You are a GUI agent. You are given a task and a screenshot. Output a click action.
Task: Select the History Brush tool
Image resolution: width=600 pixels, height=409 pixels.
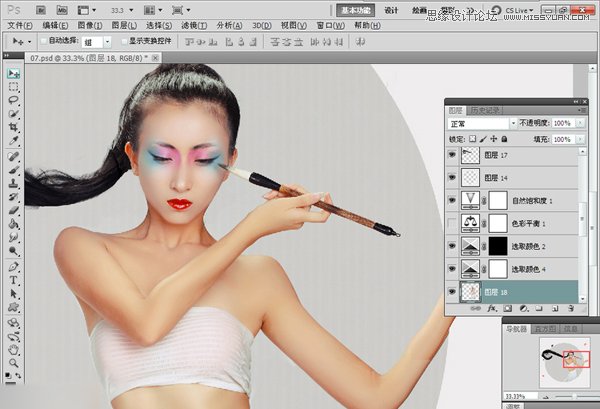13,197
